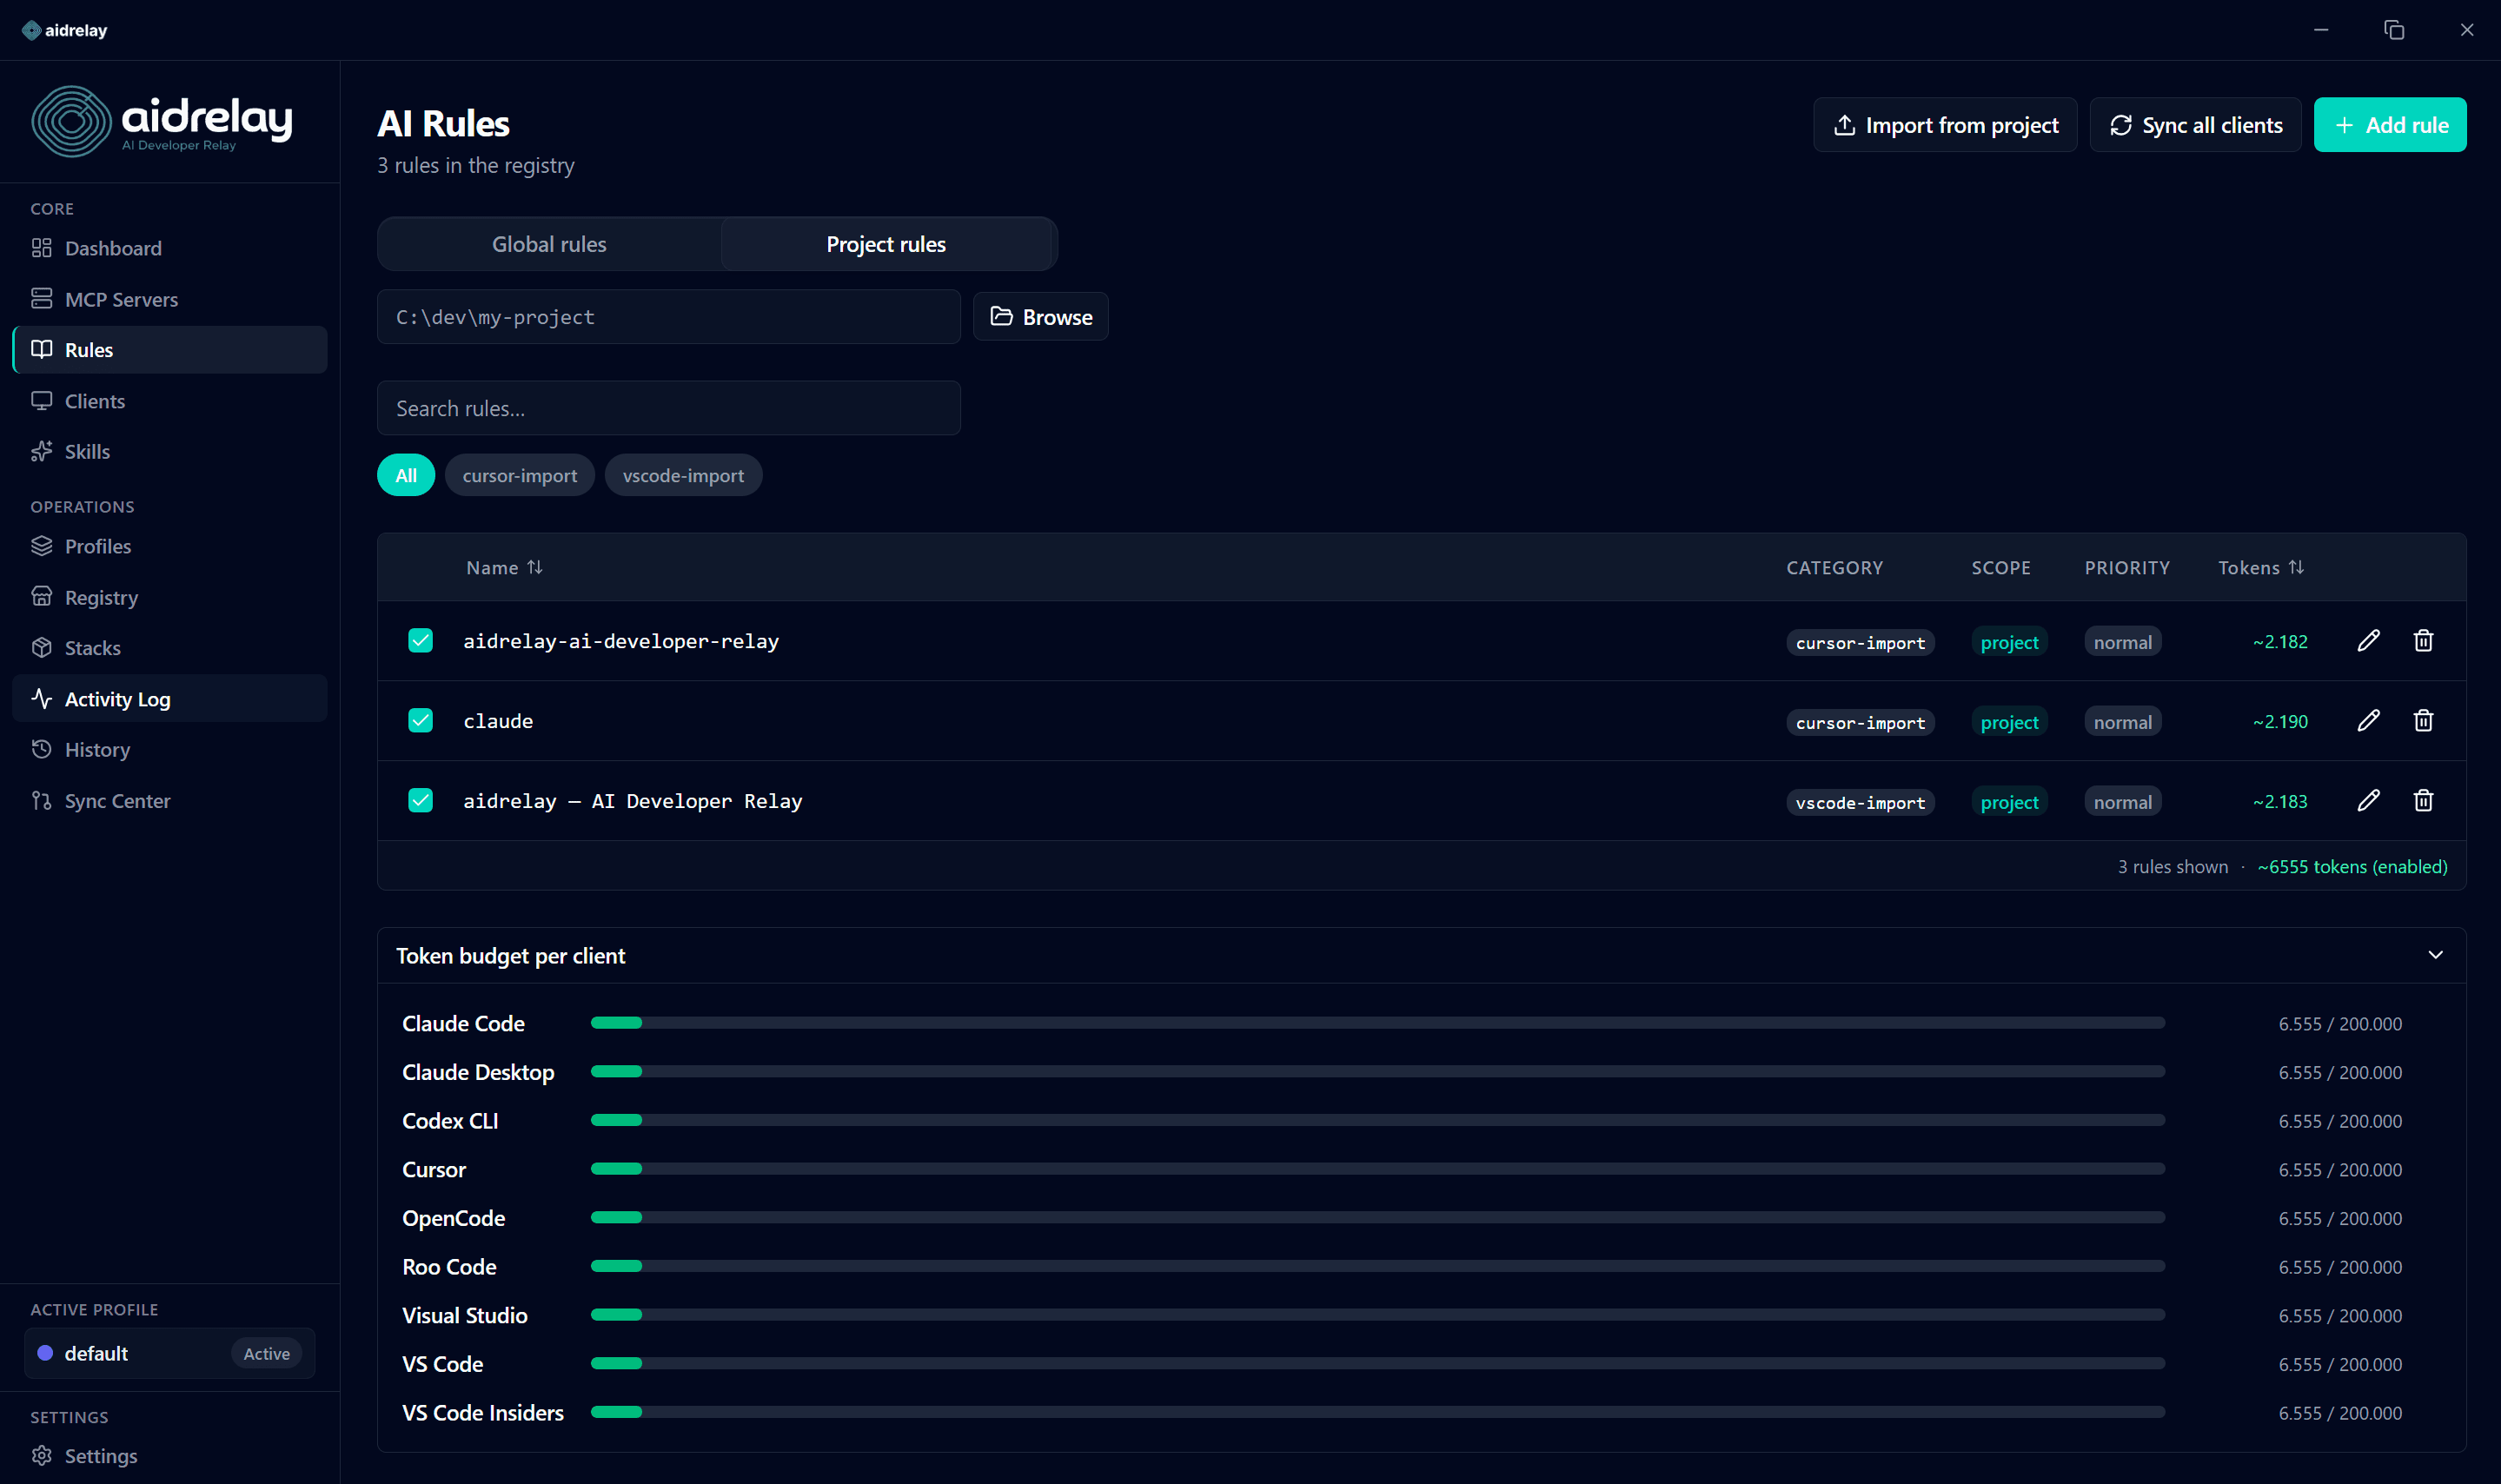
Task: Open Settings from the sidebar
Action: click(169, 1455)
